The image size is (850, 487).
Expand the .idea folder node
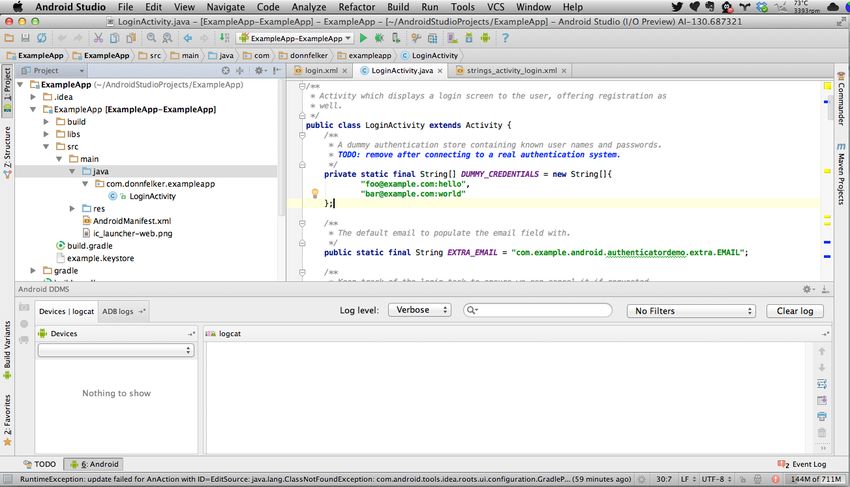pyautogui.click(x=33, y=97)
